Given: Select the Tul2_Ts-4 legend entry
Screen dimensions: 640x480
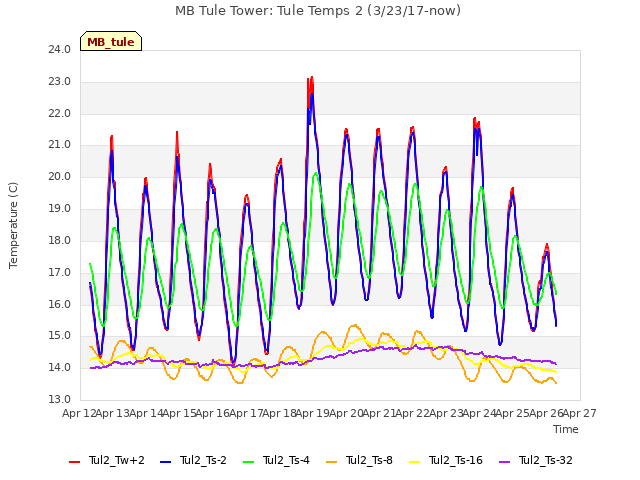Looking at the screenshot, I should [276, 461].
